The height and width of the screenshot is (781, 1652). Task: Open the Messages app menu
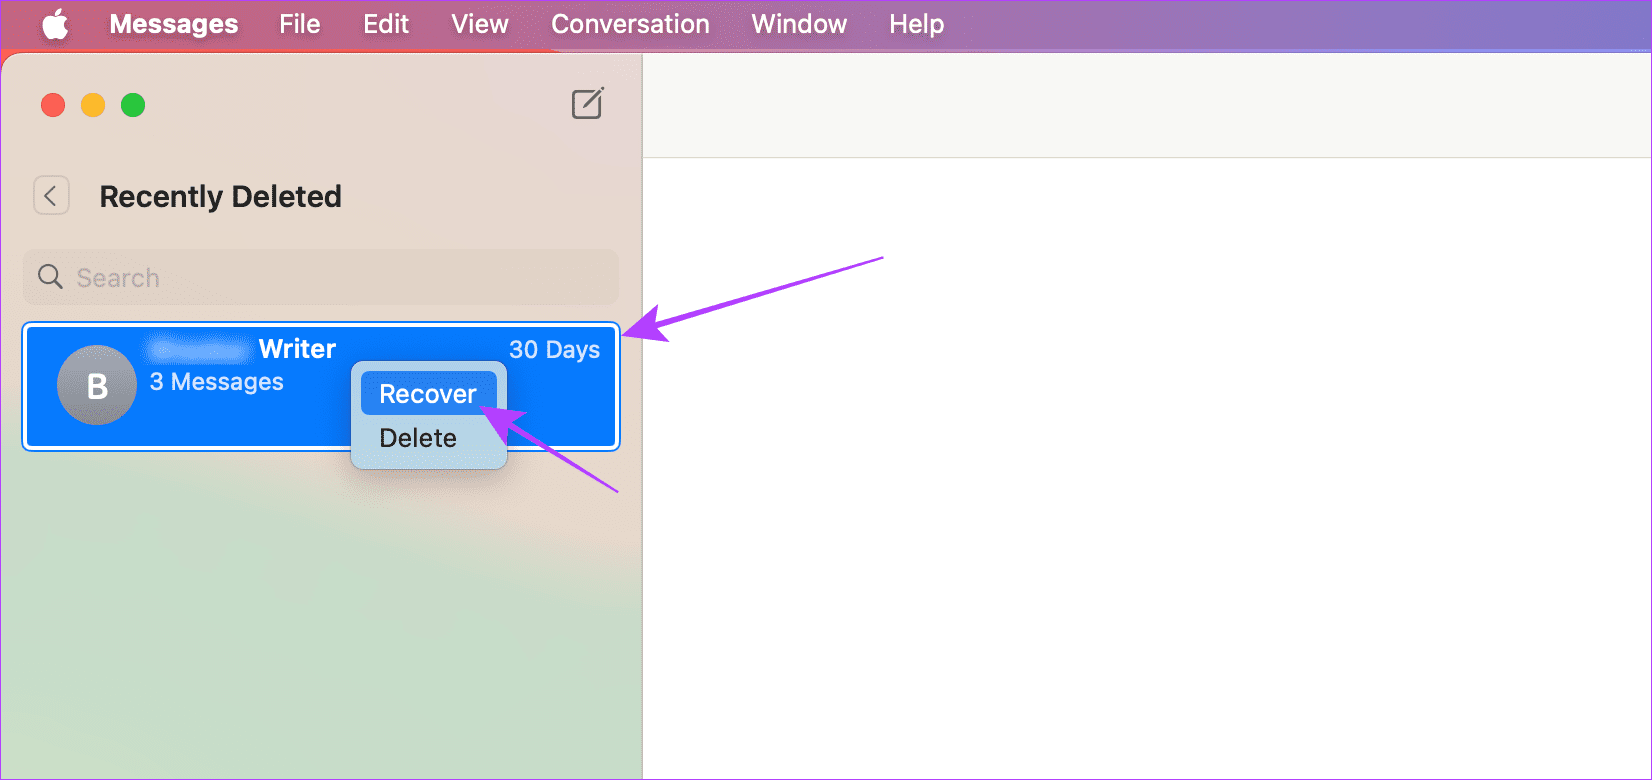(174, 24)
